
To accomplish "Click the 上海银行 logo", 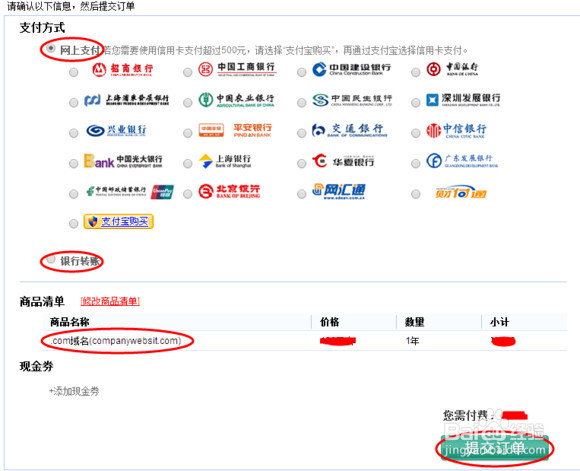I will 225,161.
